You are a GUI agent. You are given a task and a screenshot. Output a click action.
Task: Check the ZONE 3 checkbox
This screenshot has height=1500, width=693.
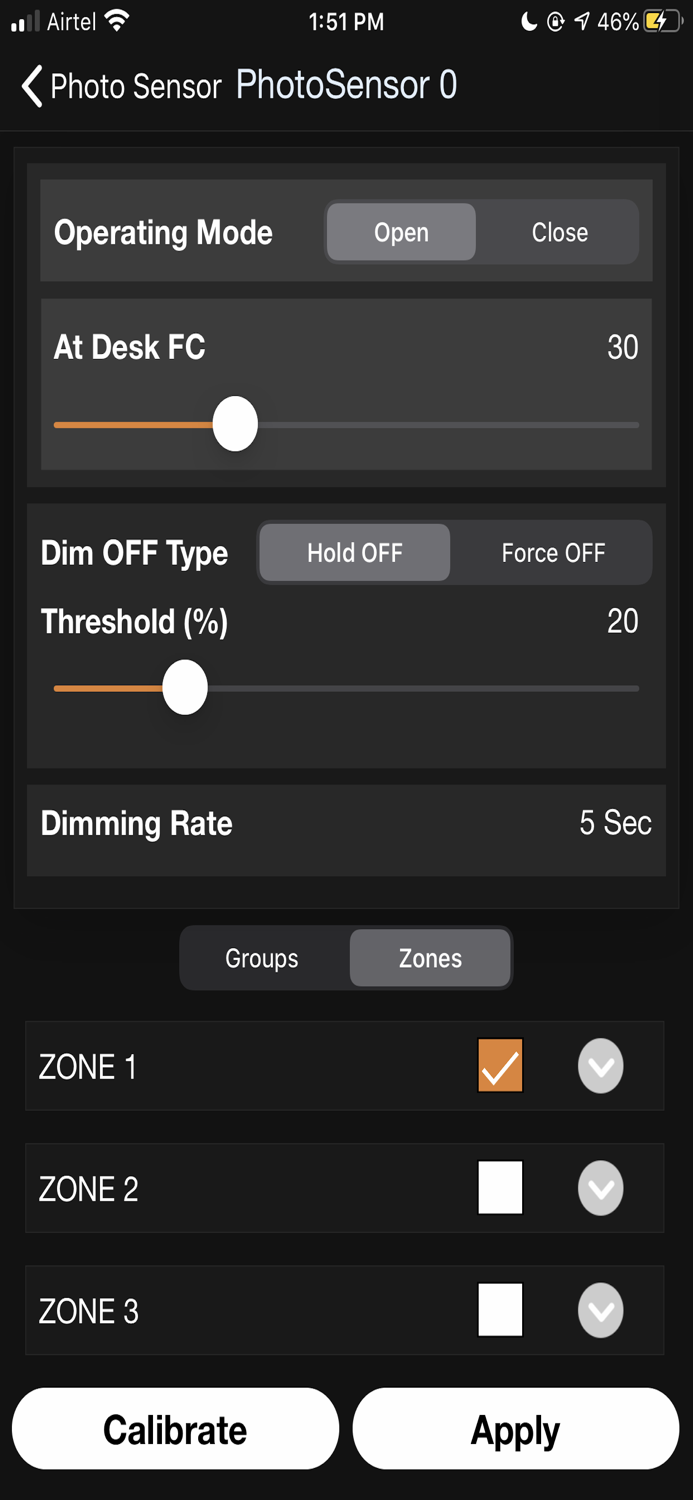(500, 1310)
